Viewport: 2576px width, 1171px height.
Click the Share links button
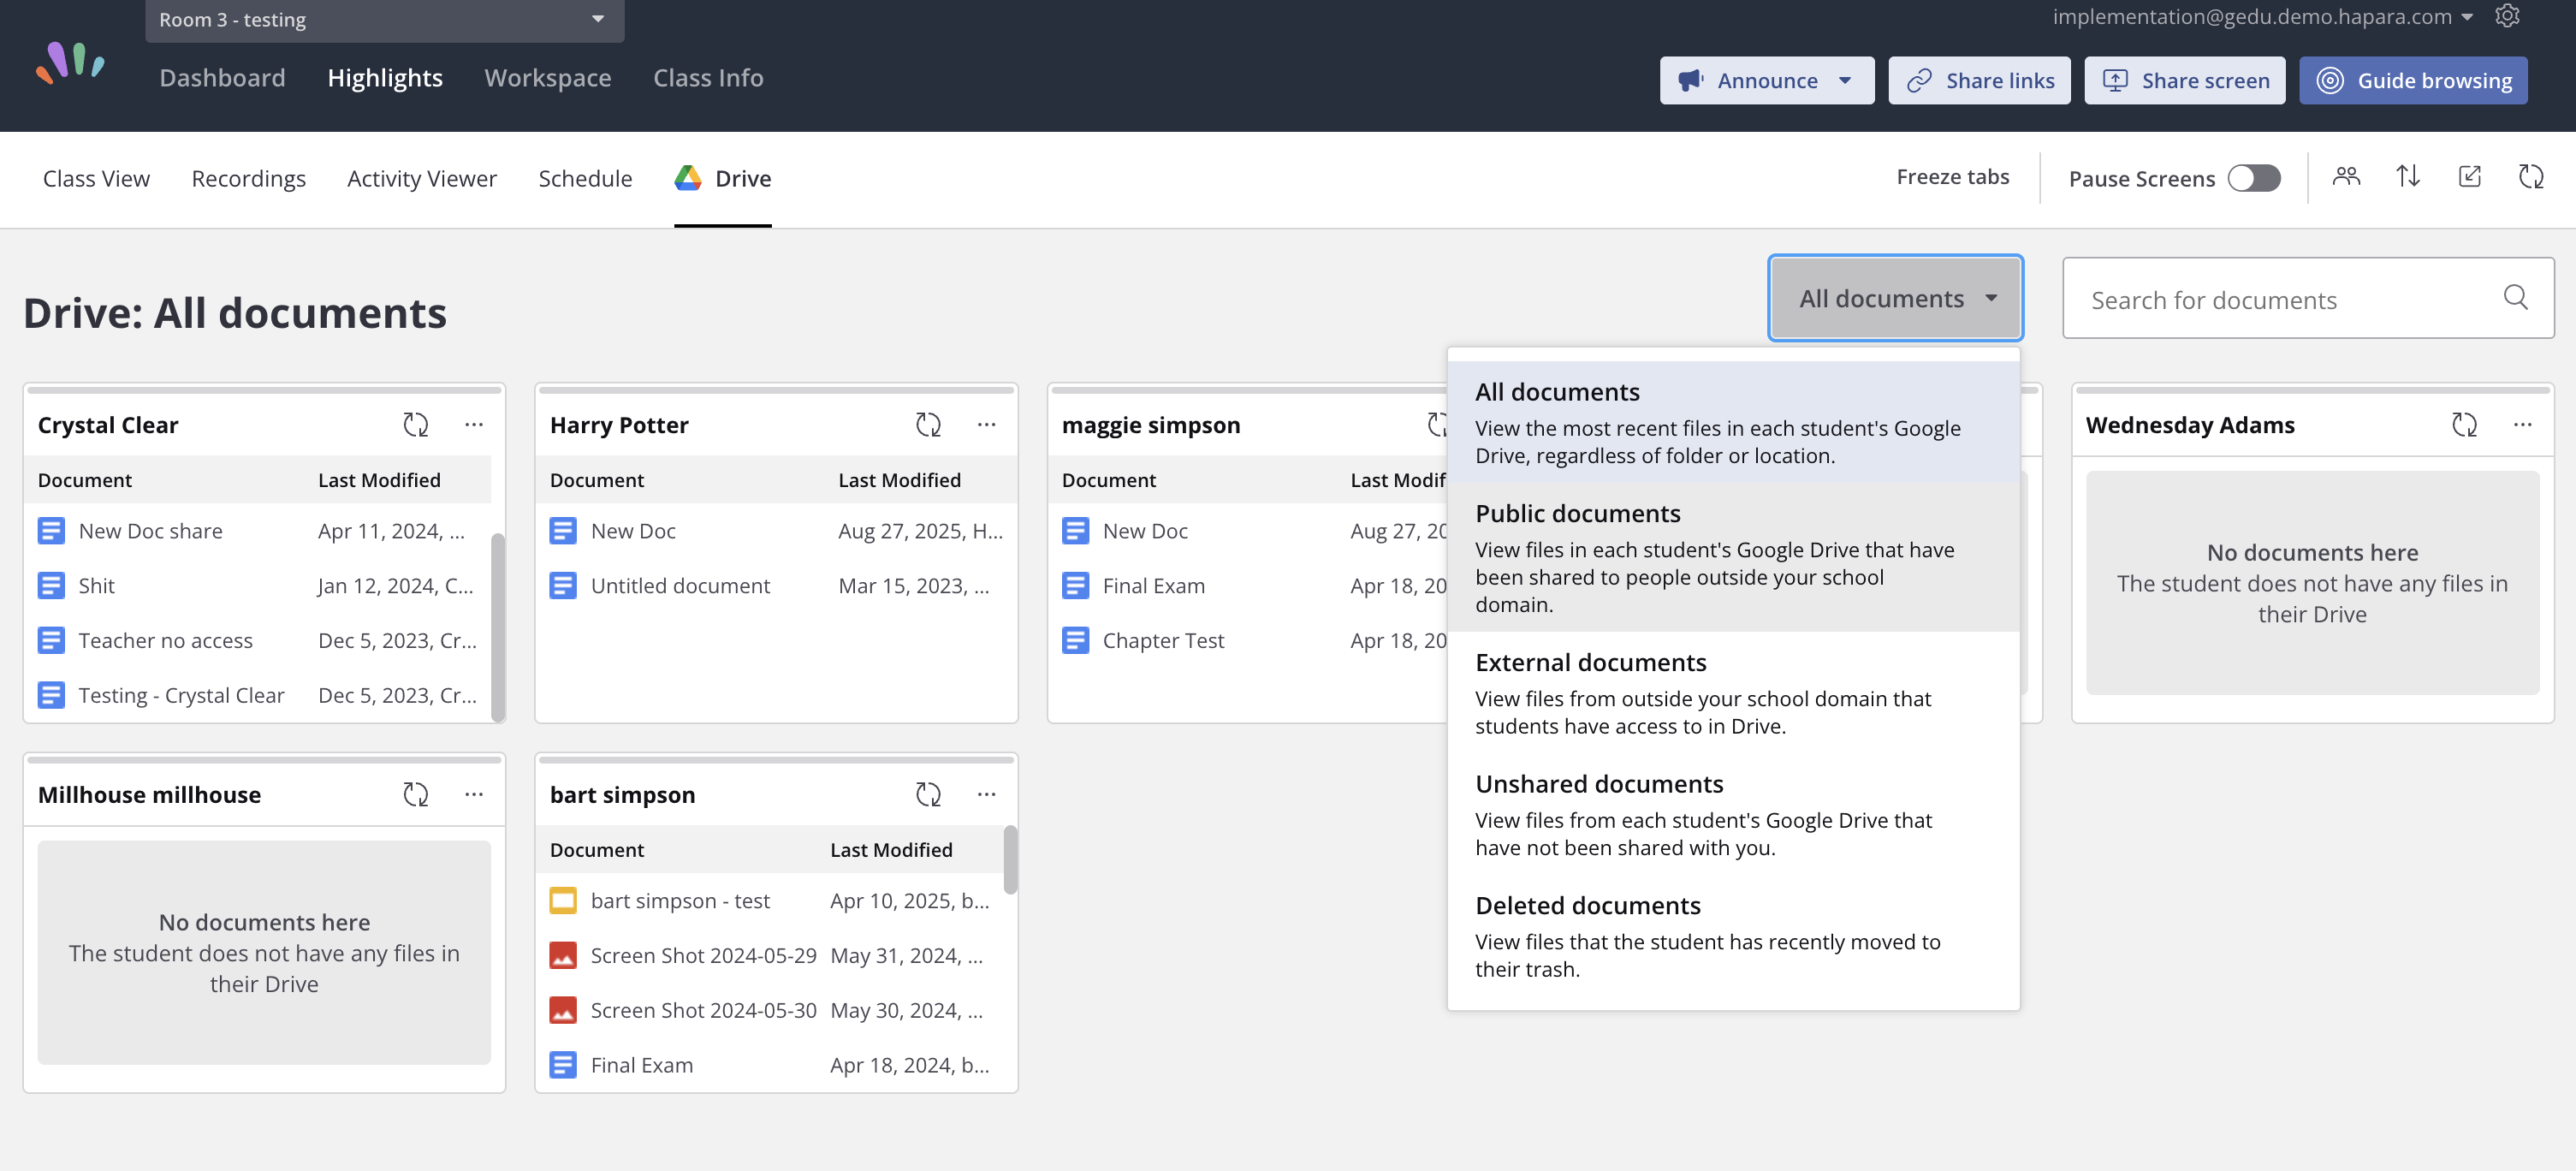(x=1979, y=80)
